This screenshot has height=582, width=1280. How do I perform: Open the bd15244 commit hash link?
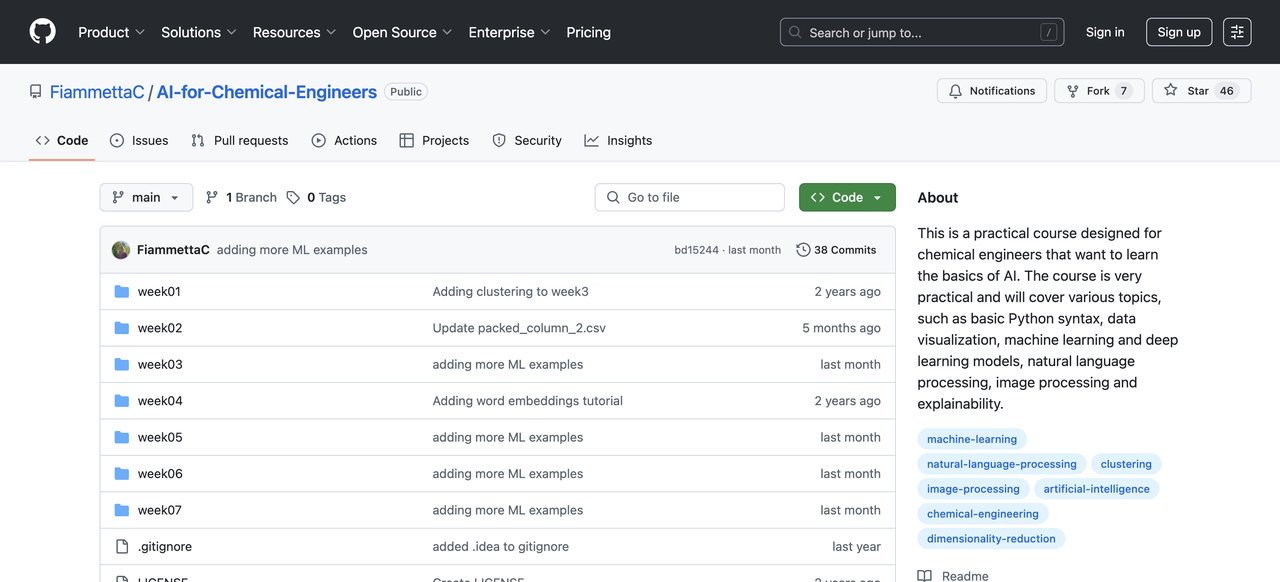697,250
